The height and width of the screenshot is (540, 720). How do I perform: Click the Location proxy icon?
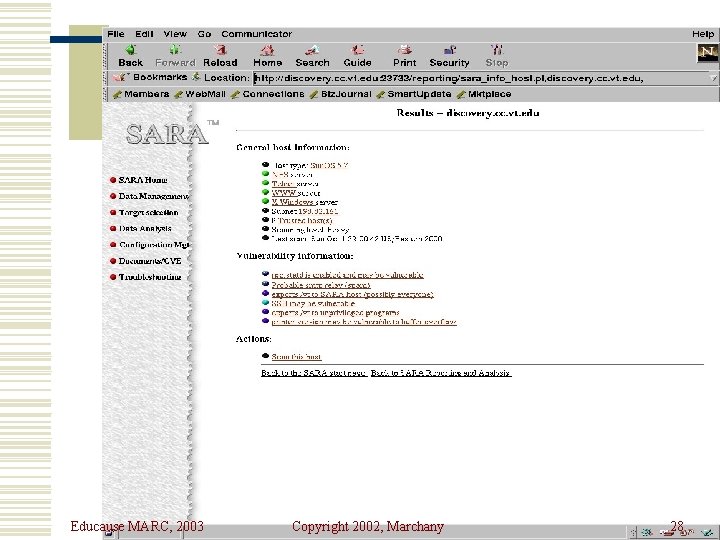[196, 77]
